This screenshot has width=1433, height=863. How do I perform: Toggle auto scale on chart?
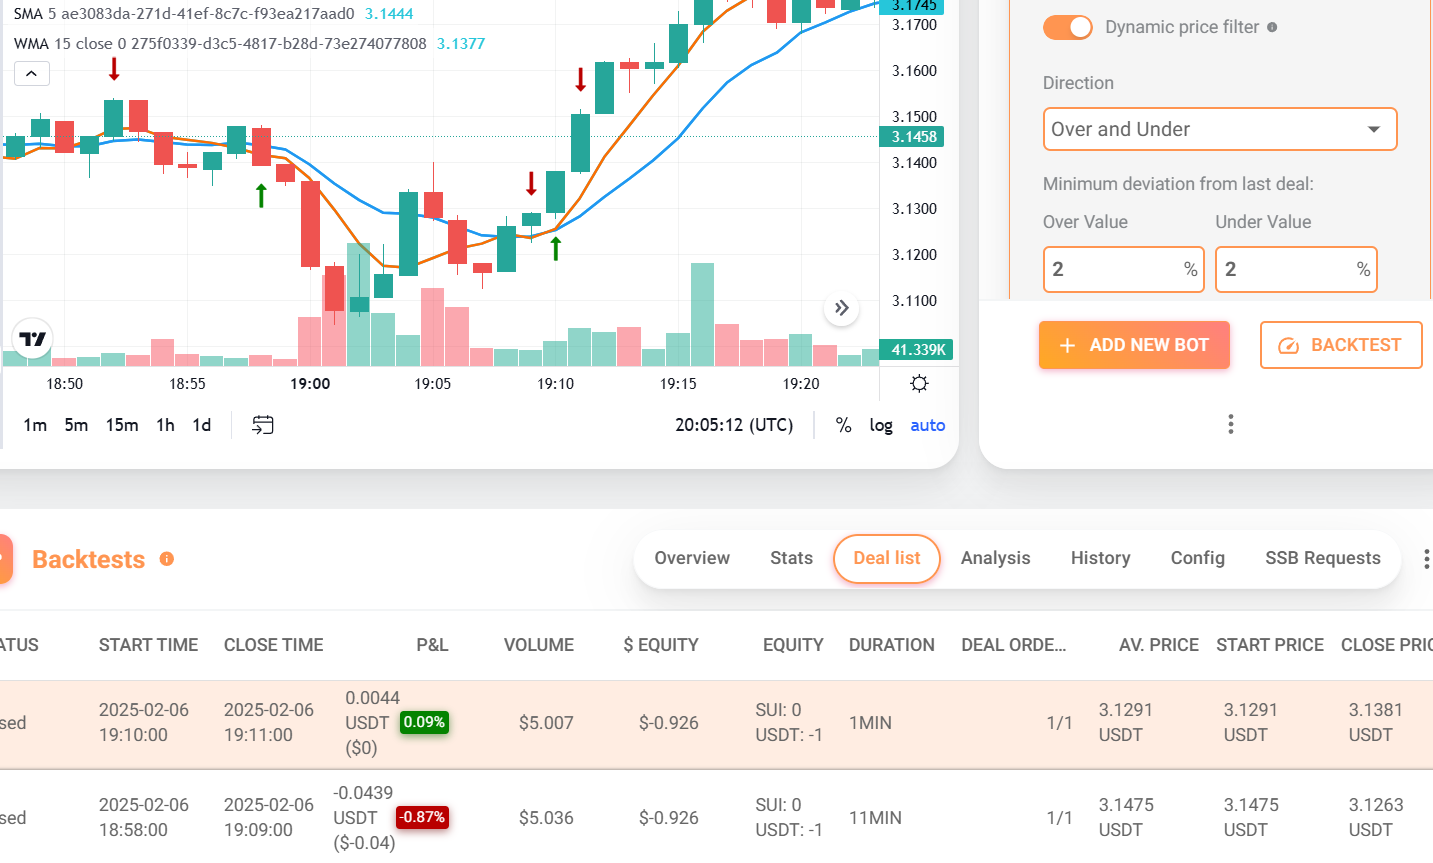(928, 425)
